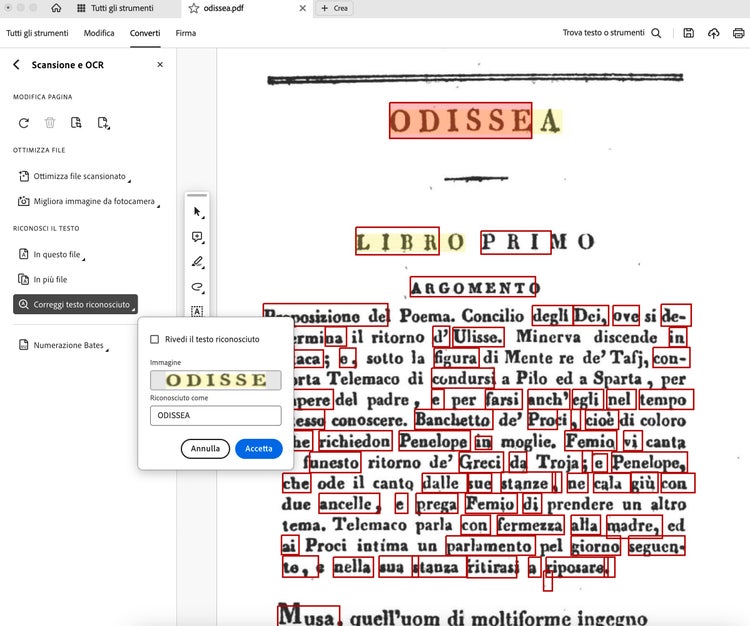
Task: Close the Scansione e OCR panel
Action: tap(160, 65)
